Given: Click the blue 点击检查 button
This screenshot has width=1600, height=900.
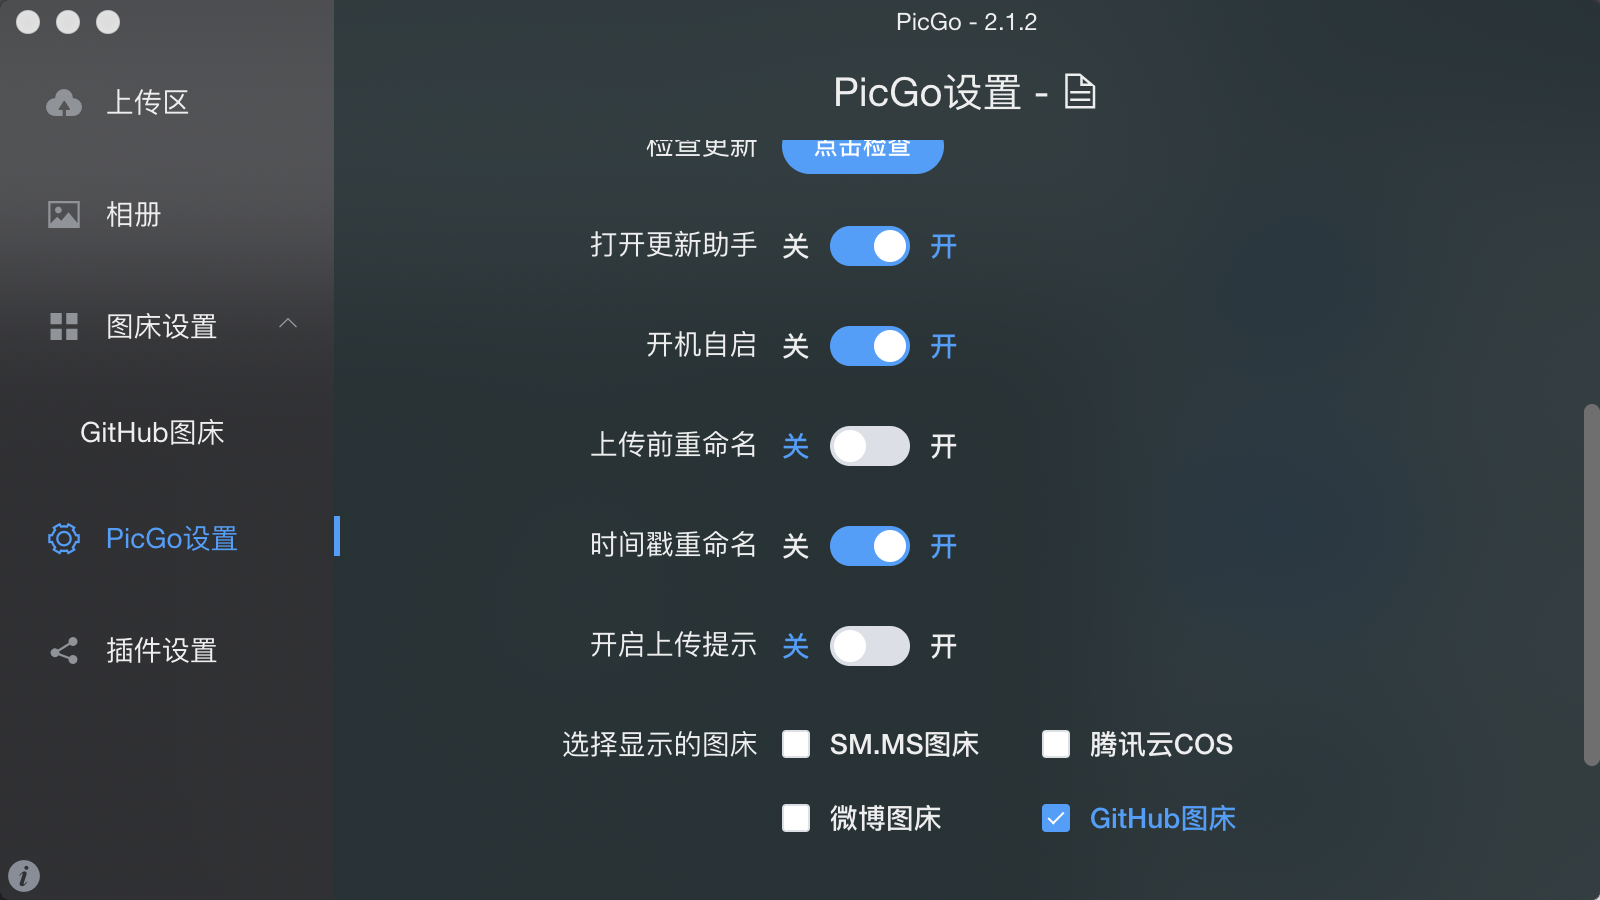Looking at the screenshot, I should (863, 156).
